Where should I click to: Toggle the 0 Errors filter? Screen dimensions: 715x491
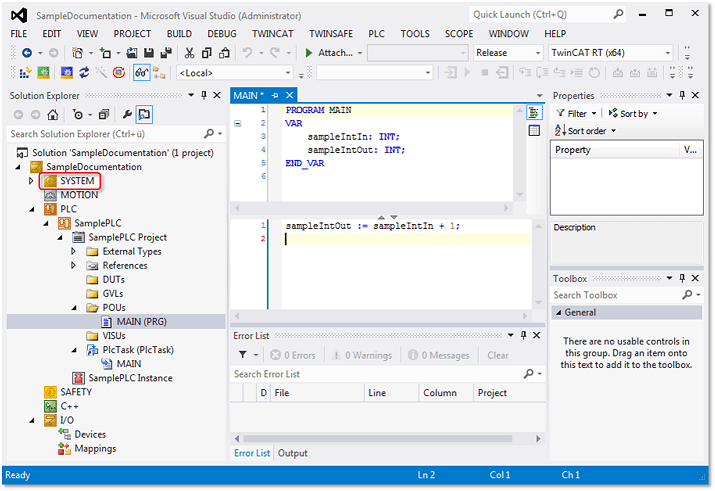(x=293, y=355)
